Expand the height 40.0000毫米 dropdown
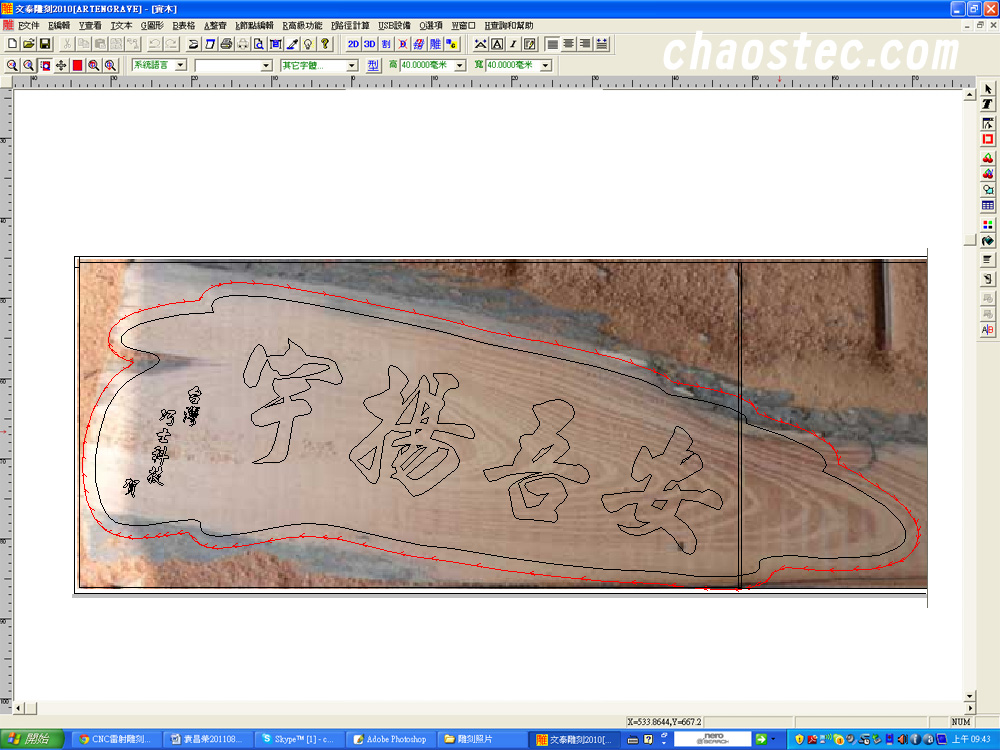 [460, 65]
